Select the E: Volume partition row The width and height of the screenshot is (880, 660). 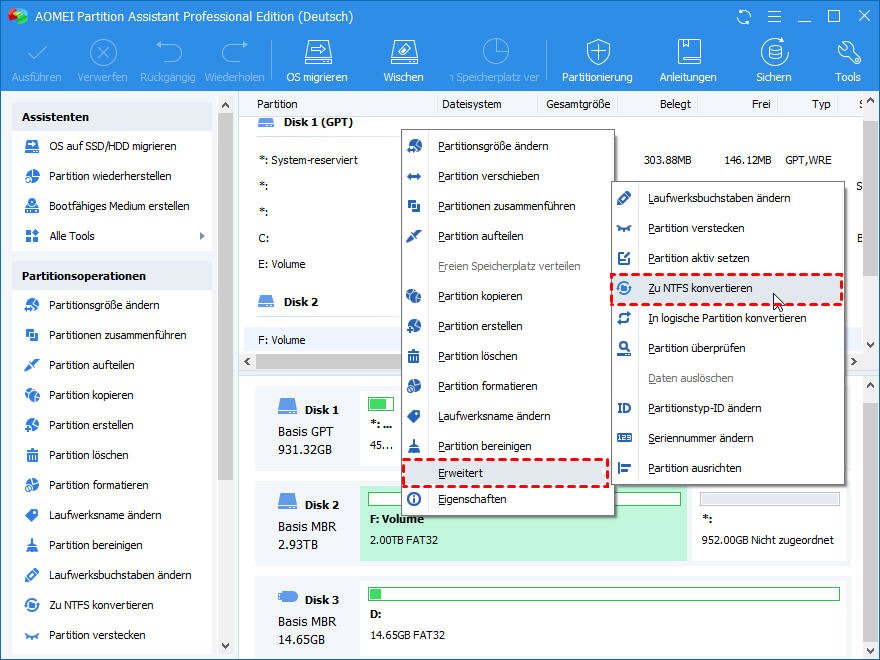323,264
